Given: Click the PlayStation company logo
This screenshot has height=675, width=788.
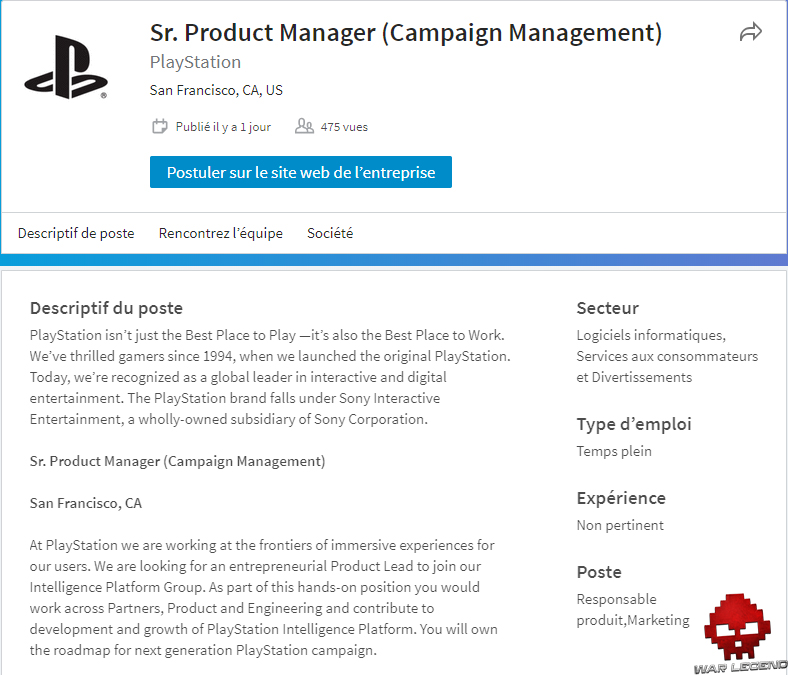Looking at the screenshot, I should [65, 67].
